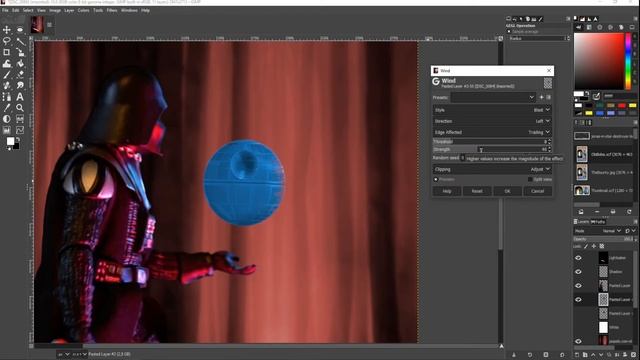
Task: Open the Edit menu
Action: pos(16,10)
